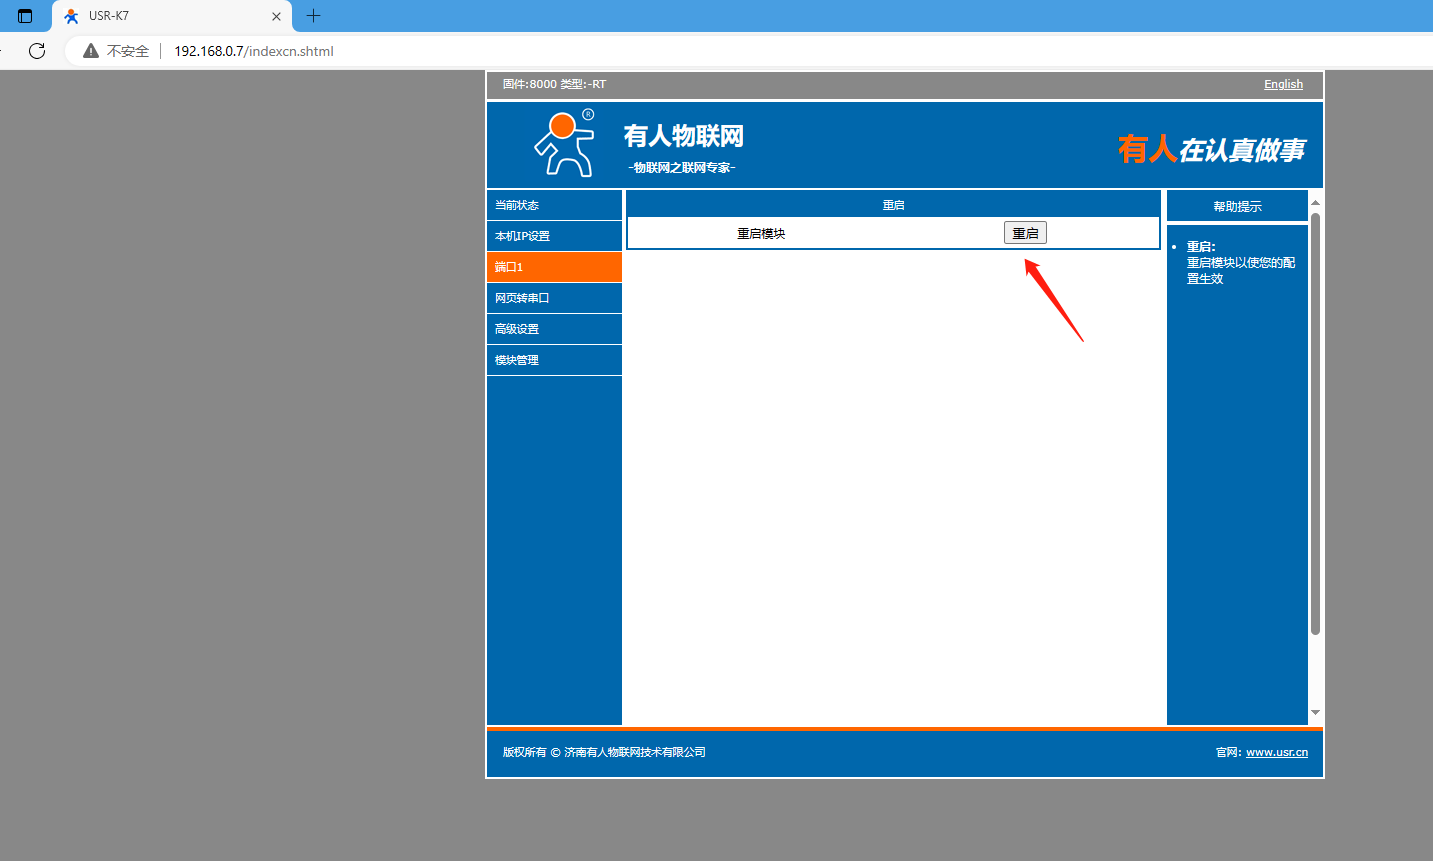Reload the current page

[x=37, y=51]
